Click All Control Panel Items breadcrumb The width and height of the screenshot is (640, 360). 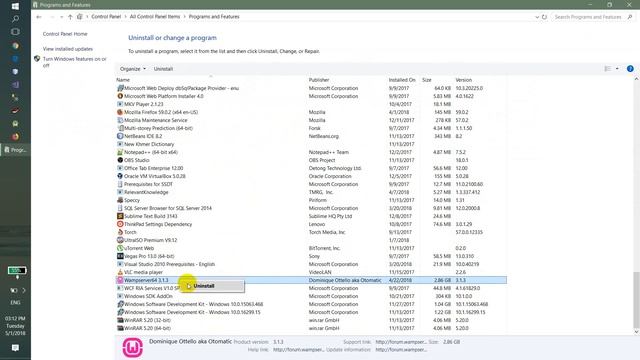coord(155,17)
